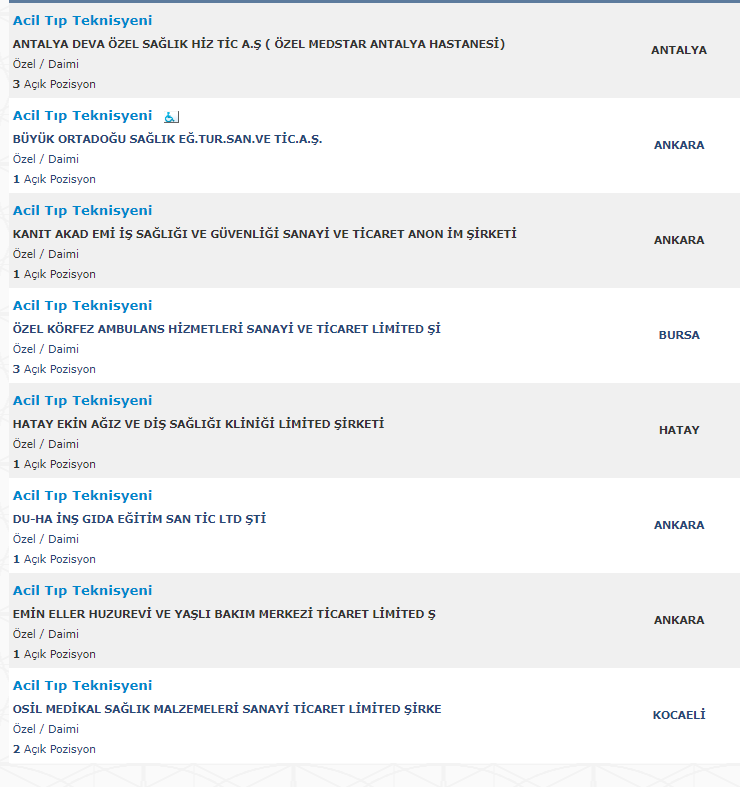The height and width of the screenshot is (787, 740).
Task: Open Acil Tıp Teknisyeni title above KANIT AKAD
Action: tap(83, 211)
